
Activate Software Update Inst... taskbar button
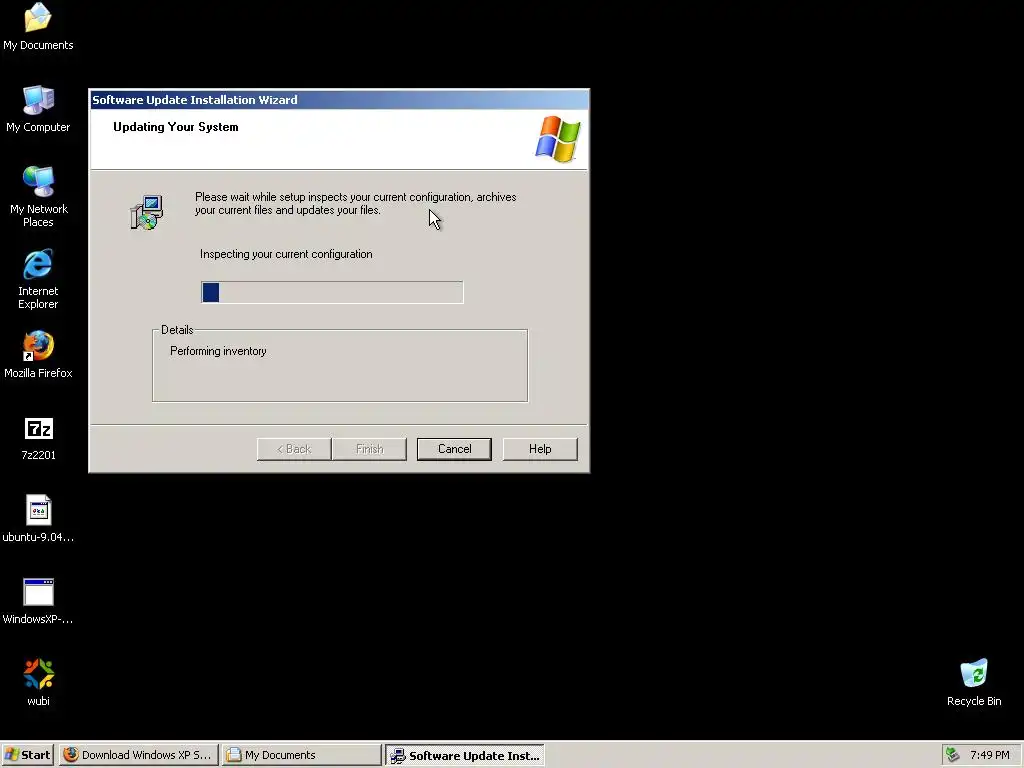click(465, 755)
